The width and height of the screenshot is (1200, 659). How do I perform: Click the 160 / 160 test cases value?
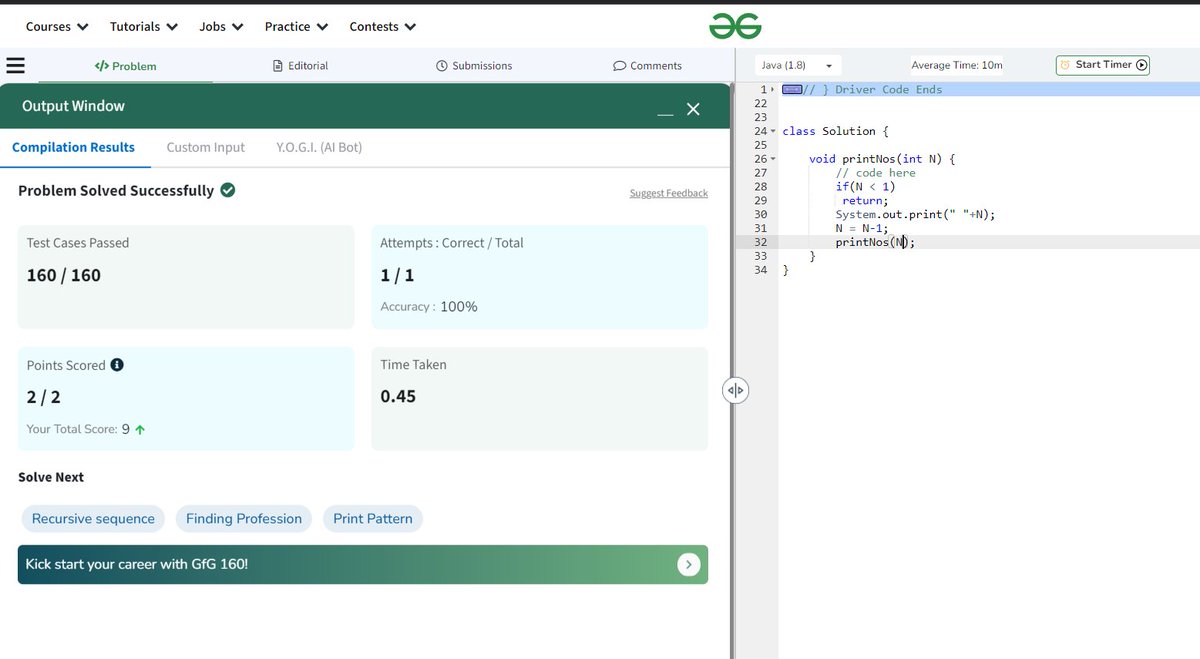coord(64,275)
